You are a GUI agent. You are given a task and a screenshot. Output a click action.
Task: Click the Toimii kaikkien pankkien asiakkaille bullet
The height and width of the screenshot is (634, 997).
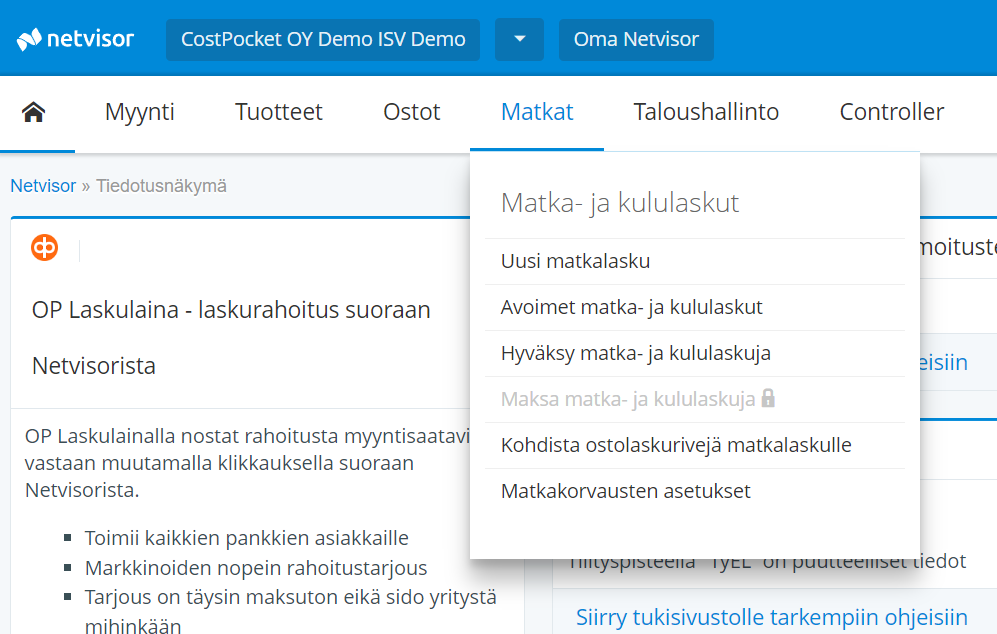[246, 538]
